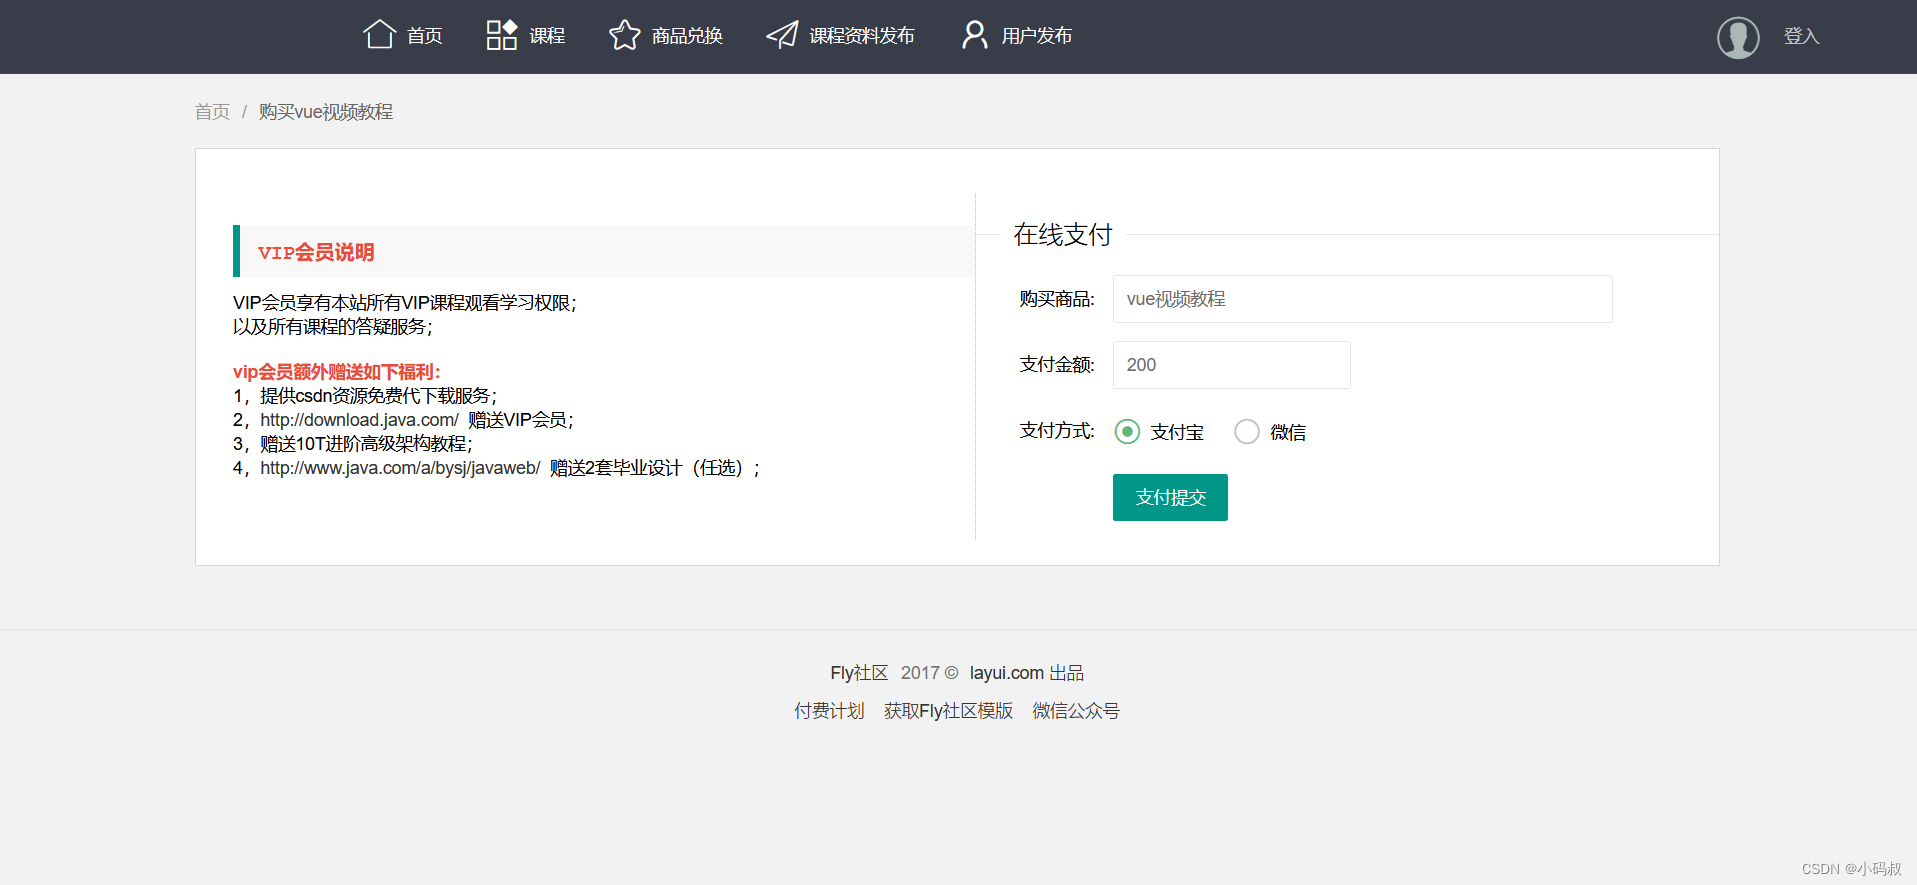Open the 首页 navigation menu item
This screenshot has width=1917, height=885.
(x=425, y=36)
